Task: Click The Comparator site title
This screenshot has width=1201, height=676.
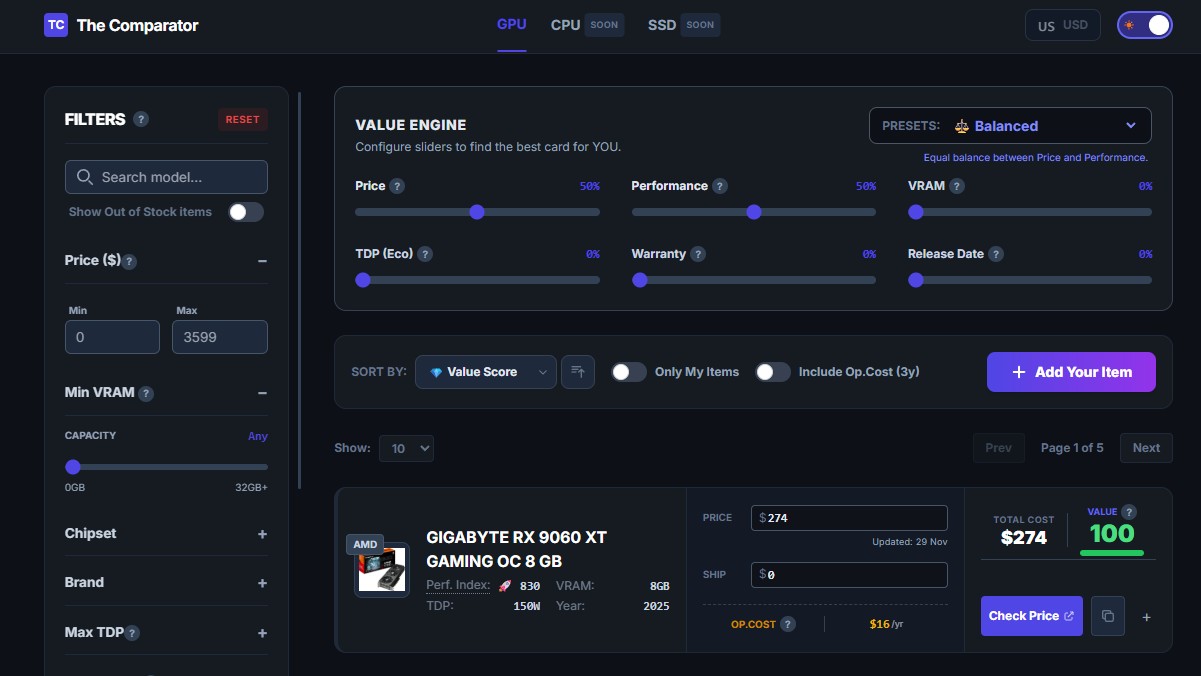Action: (138, 25)
